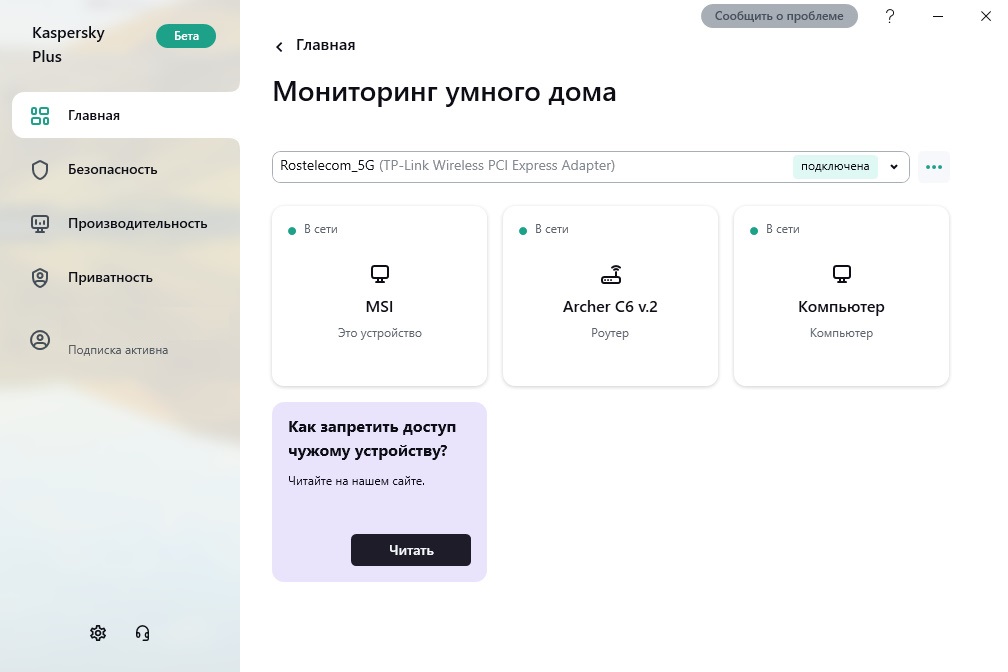Screen dimensions: 1008x672
Task: Click the MSI device monitor icon
Action: [x=379, y=274]
